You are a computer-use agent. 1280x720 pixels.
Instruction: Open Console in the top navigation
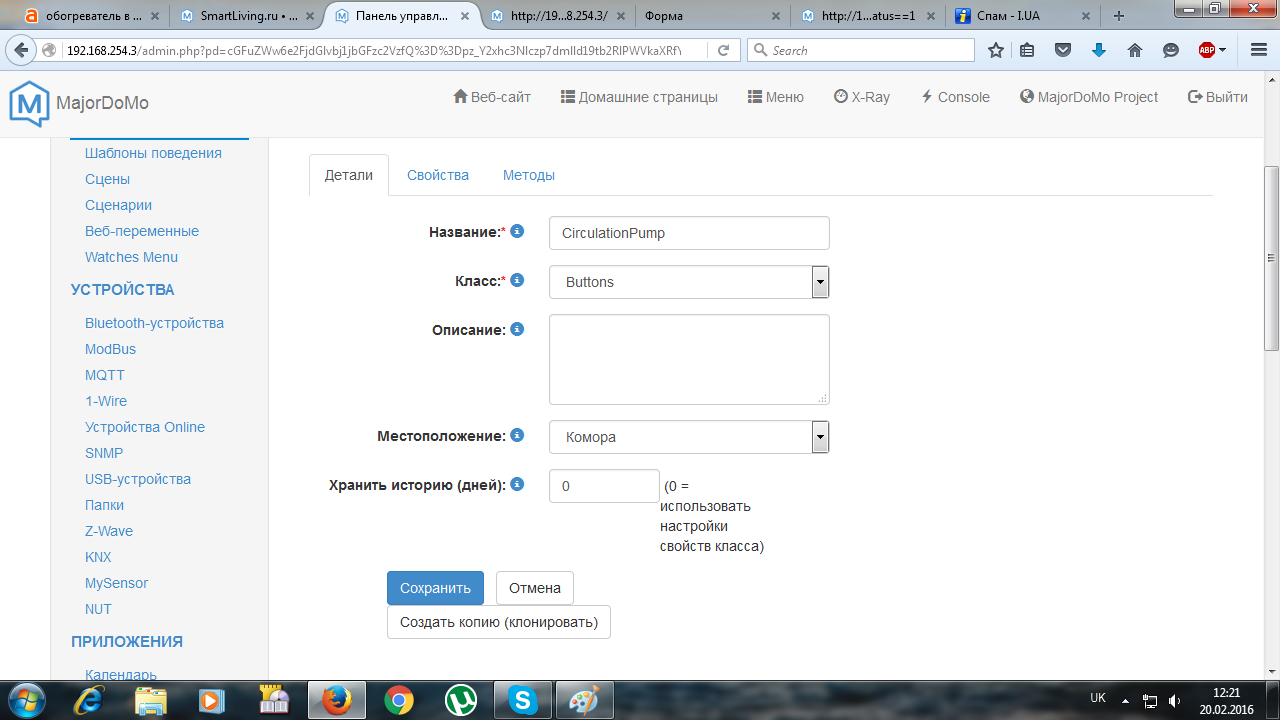point(954,97)
